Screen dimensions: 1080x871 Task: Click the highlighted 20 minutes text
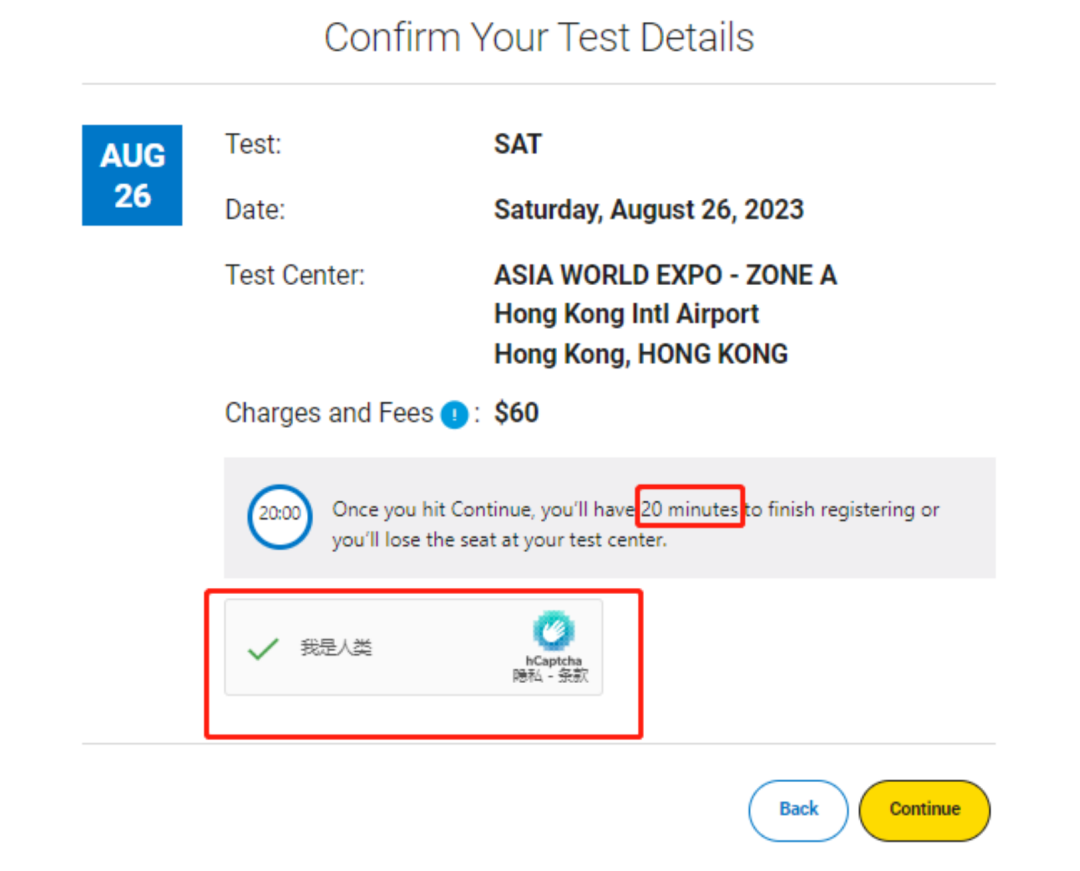click(689, 509)
